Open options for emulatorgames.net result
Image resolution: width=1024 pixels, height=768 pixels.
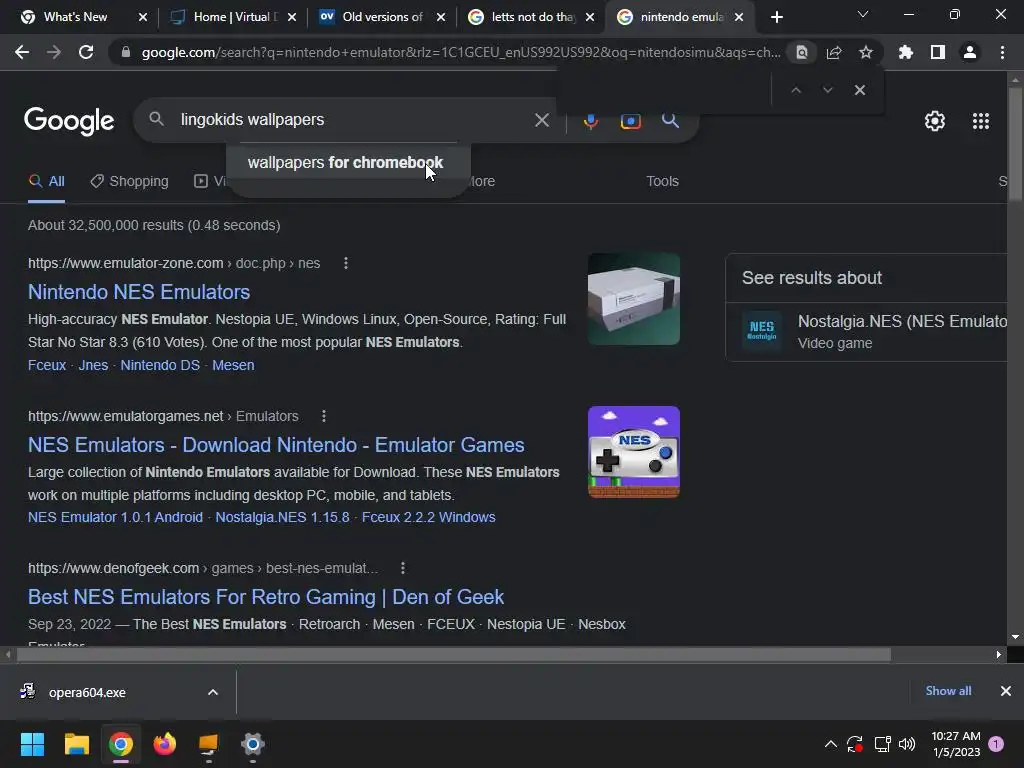(324, 416)
